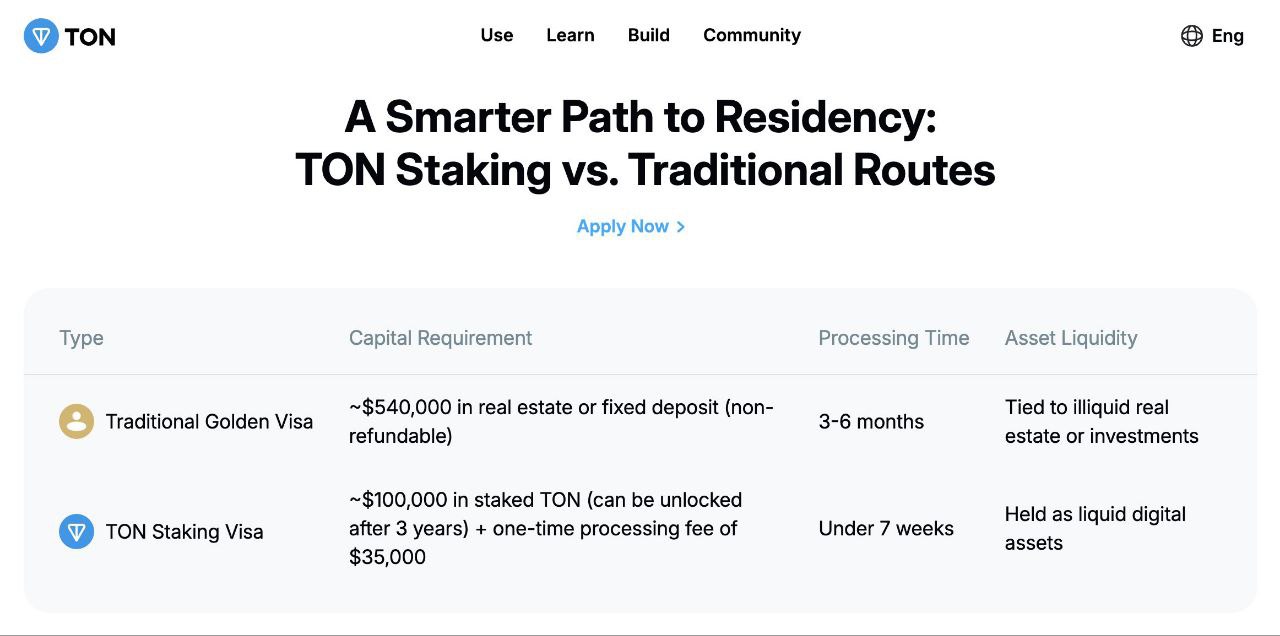Click the TON logo icon in header
This screenshot has width=1280, height=636.
(x=41, y=36)
